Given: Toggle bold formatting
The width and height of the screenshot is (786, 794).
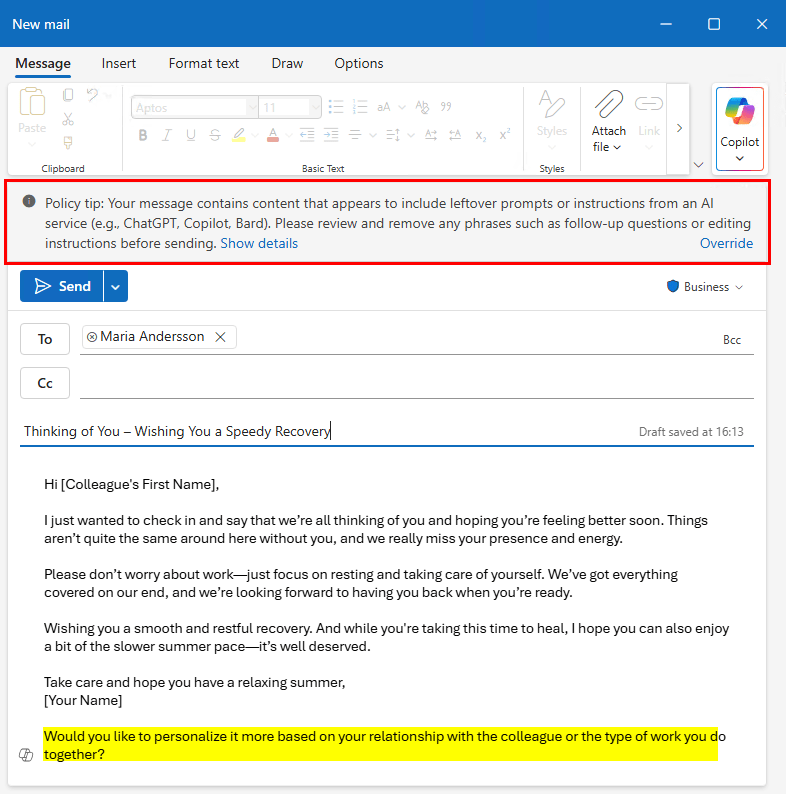Looking at the screenshot, I should pyautogui.click(x=143, y=135).
